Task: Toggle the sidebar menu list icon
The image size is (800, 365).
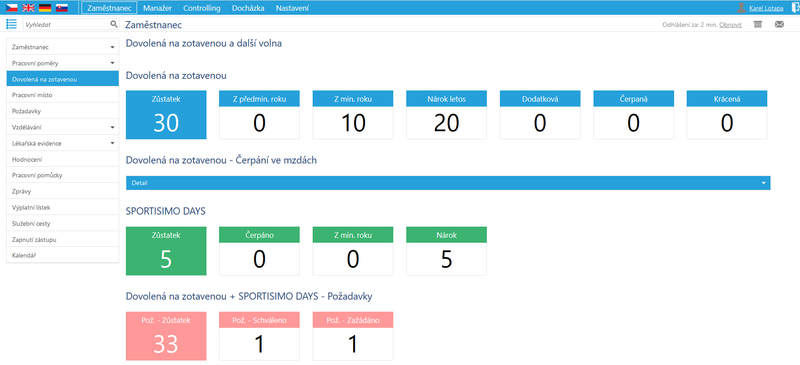Action: coord(11,24)
